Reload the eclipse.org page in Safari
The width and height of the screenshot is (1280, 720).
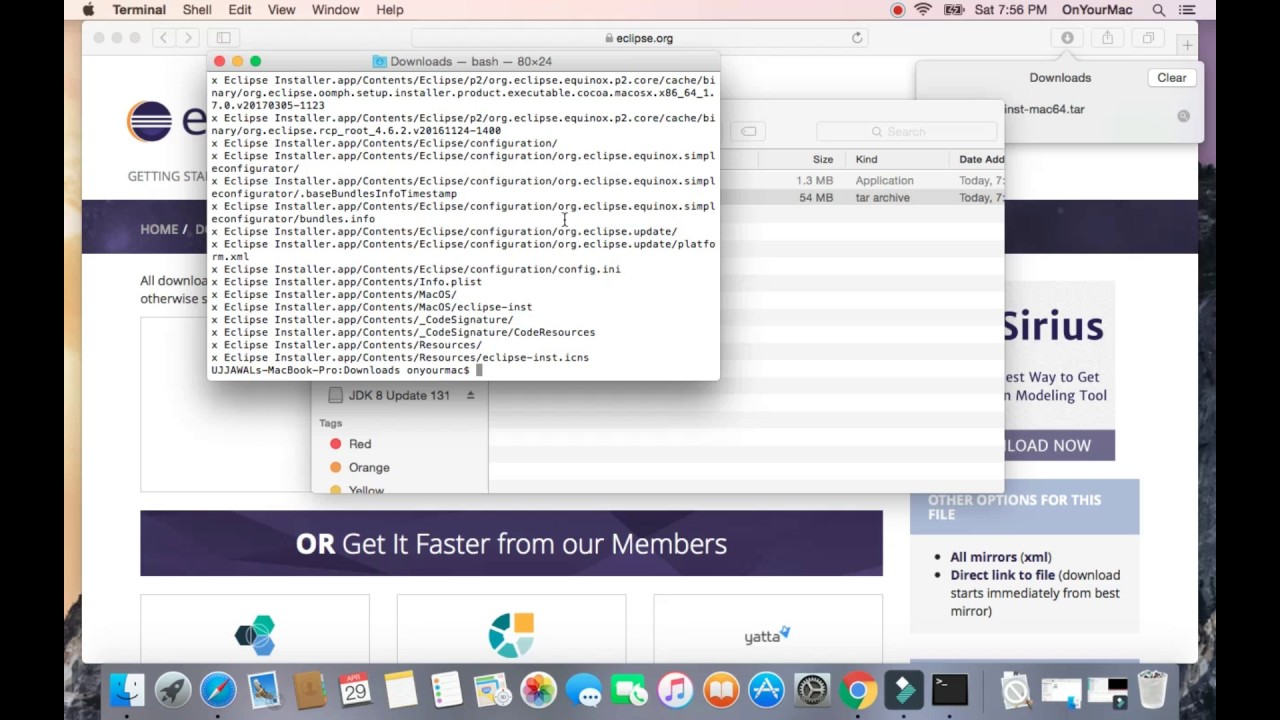(857, 38)
